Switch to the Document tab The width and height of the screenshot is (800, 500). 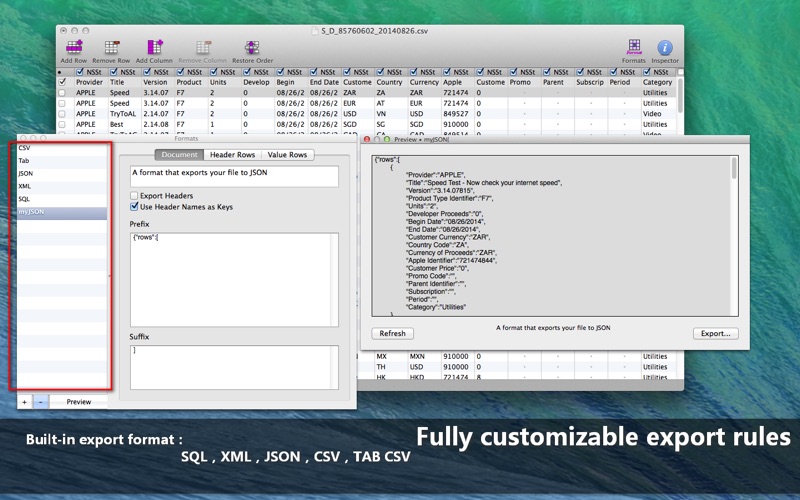(179, 155)
